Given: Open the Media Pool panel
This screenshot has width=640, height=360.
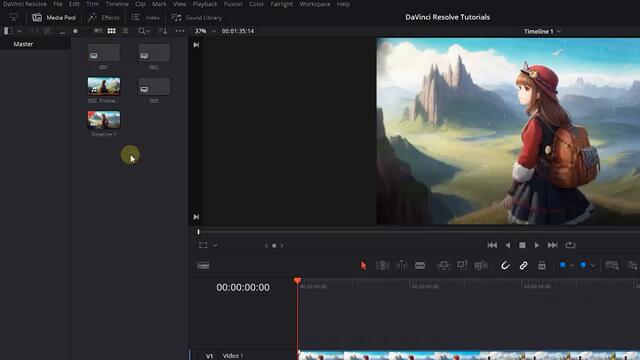Looking at the screenshot, I should tap(54, 18).
